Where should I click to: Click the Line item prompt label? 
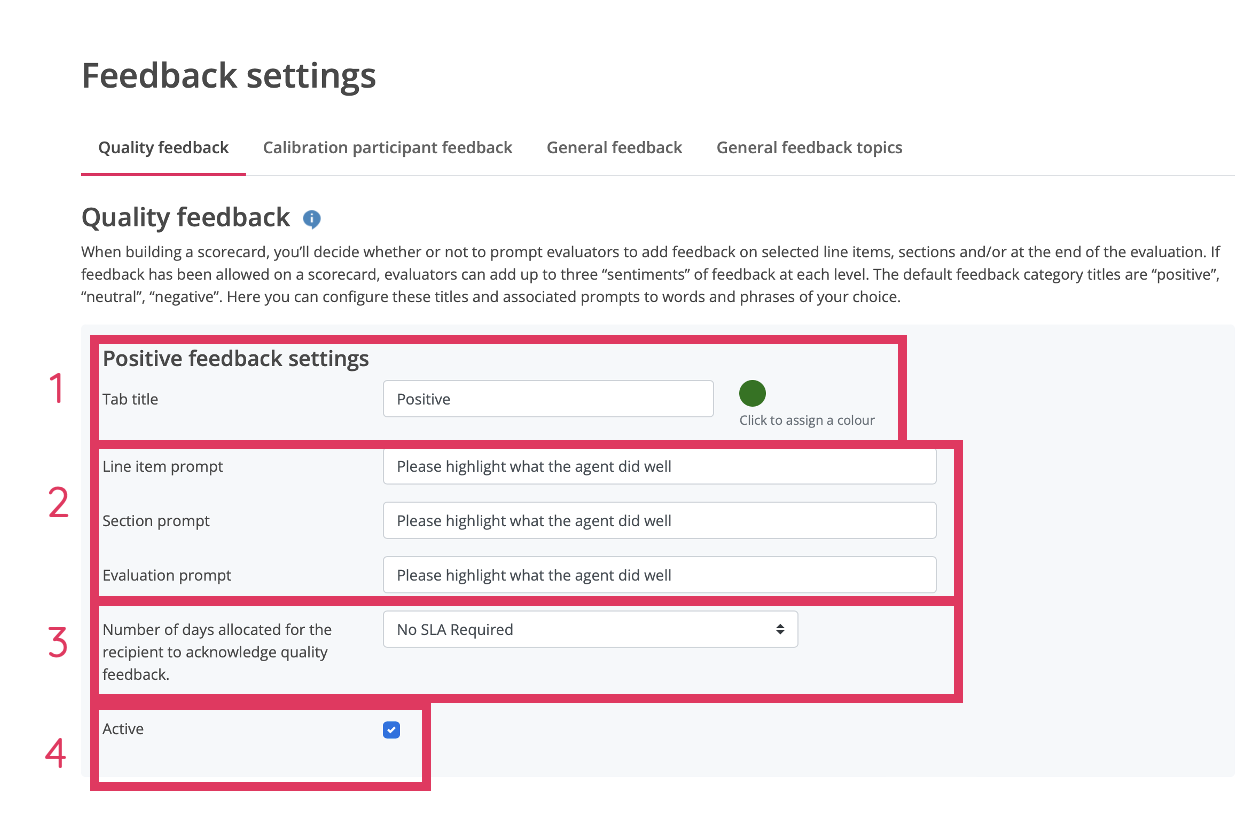(x=163, y=467)
